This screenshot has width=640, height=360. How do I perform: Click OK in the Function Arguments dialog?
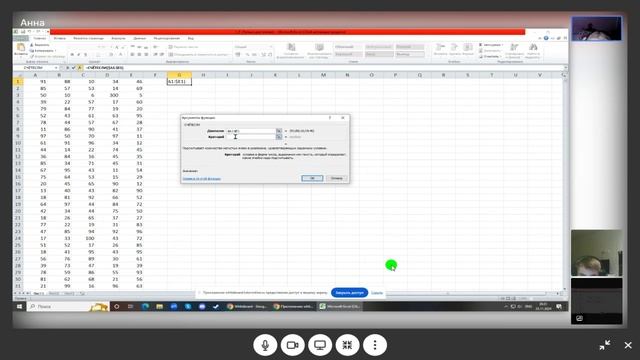point(312,178)
